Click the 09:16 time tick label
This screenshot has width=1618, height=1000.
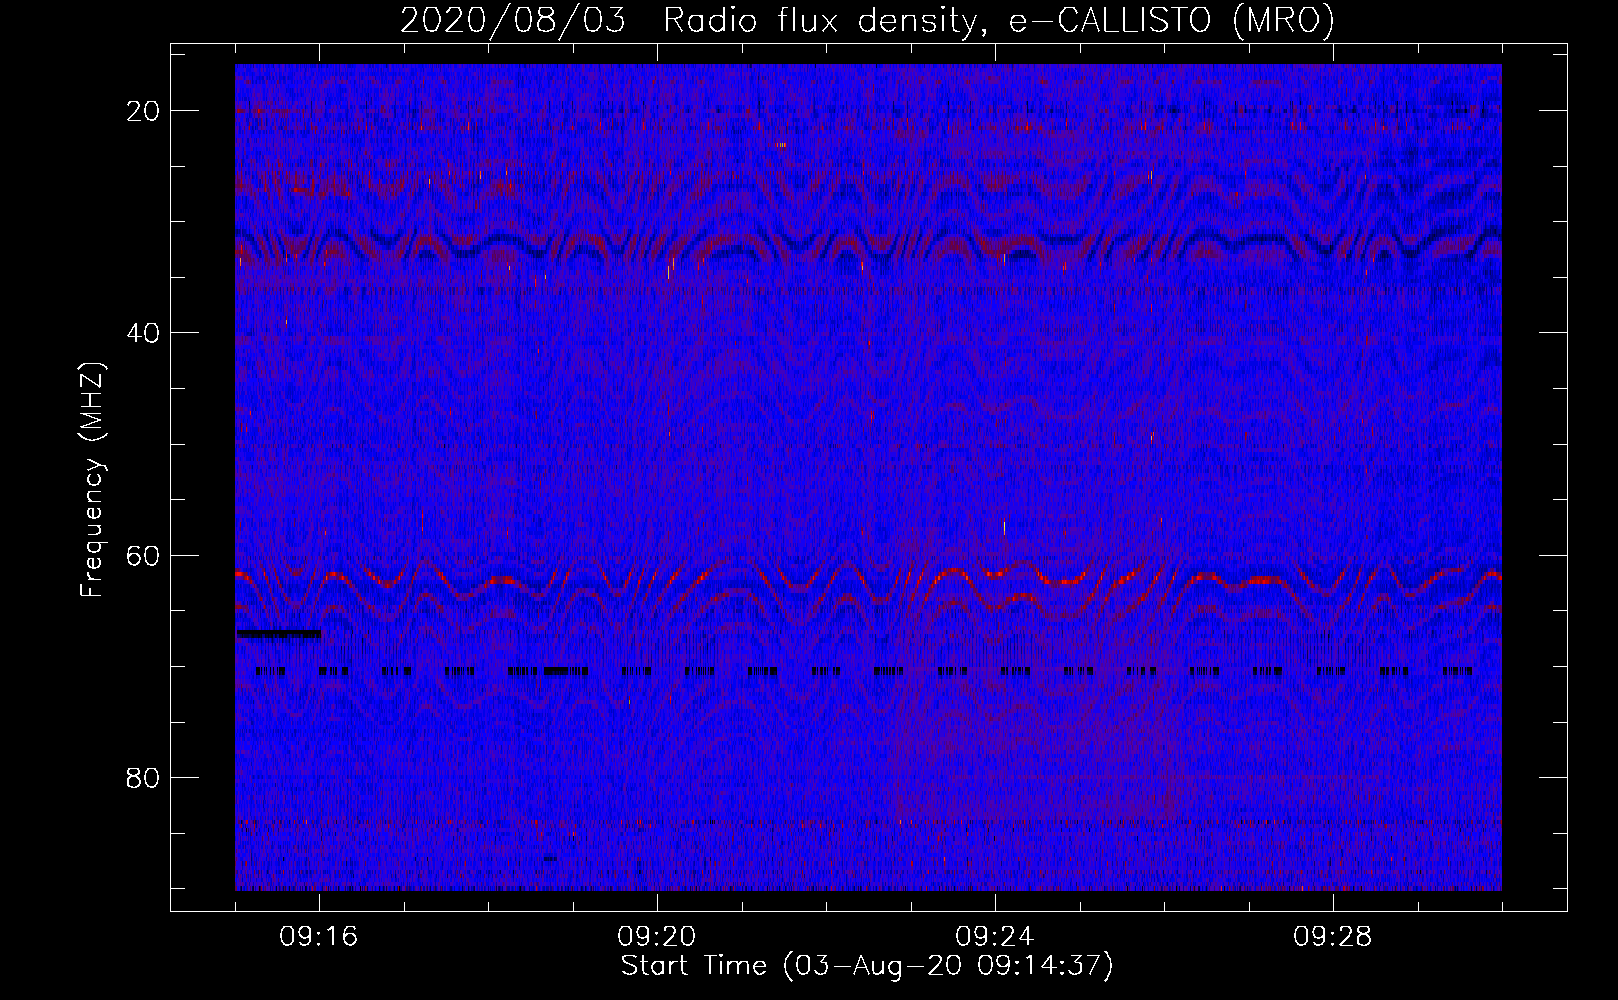pos(320,937)
